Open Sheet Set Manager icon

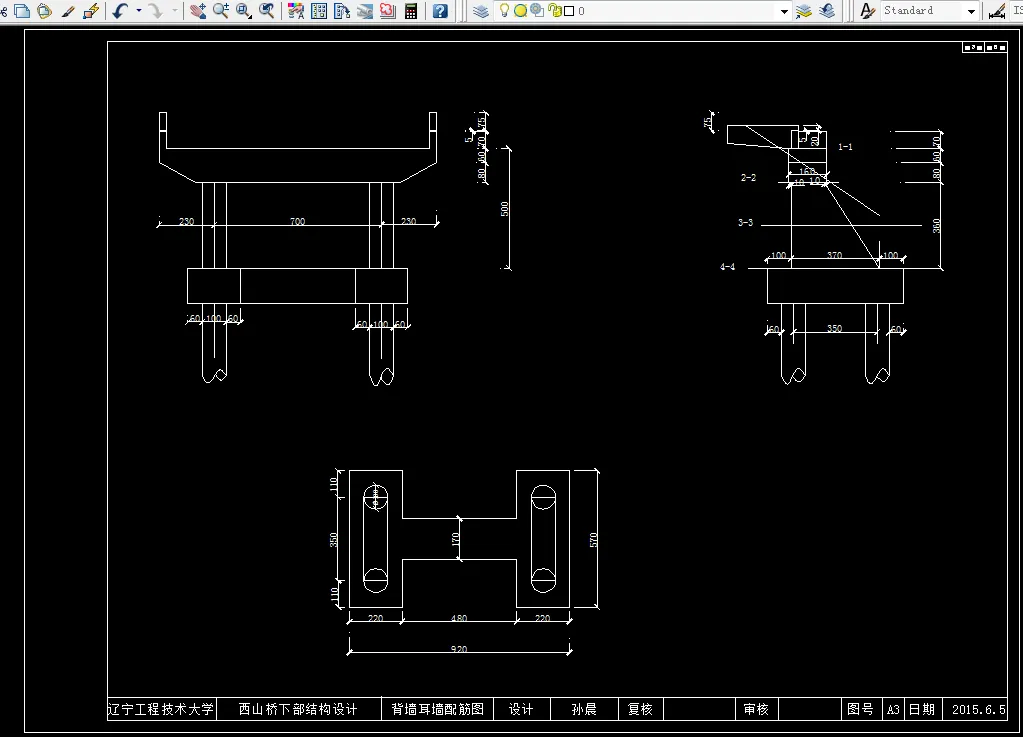(365, 10)
